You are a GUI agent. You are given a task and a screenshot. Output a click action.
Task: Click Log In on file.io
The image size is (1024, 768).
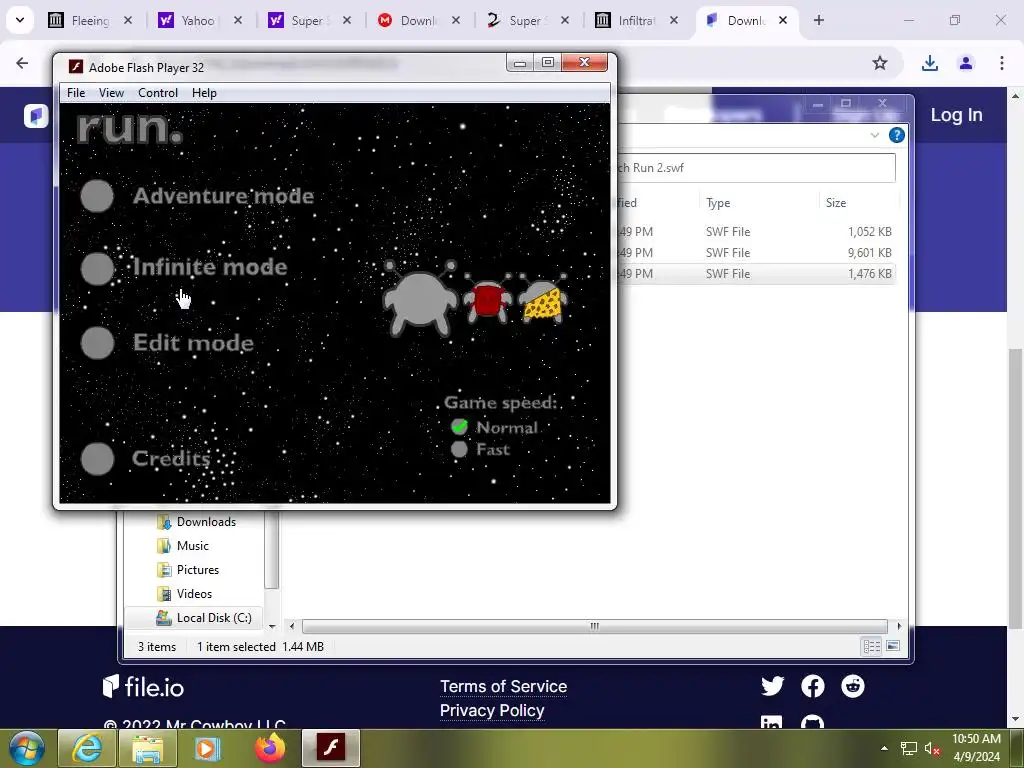(x=956, y=115)
